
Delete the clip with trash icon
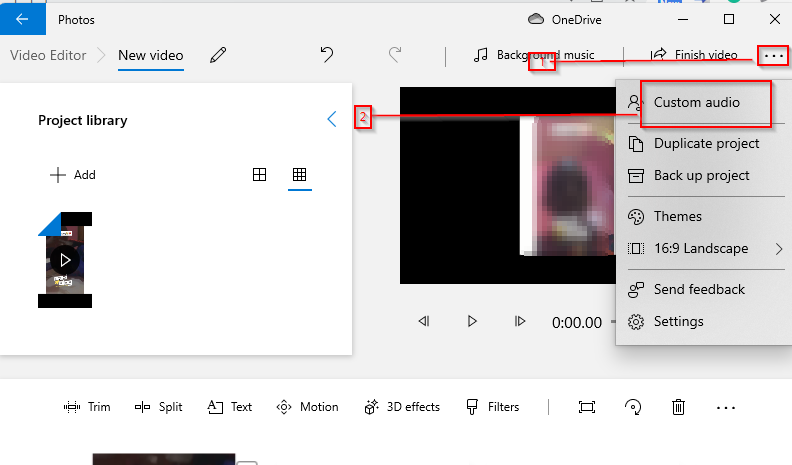678,407
